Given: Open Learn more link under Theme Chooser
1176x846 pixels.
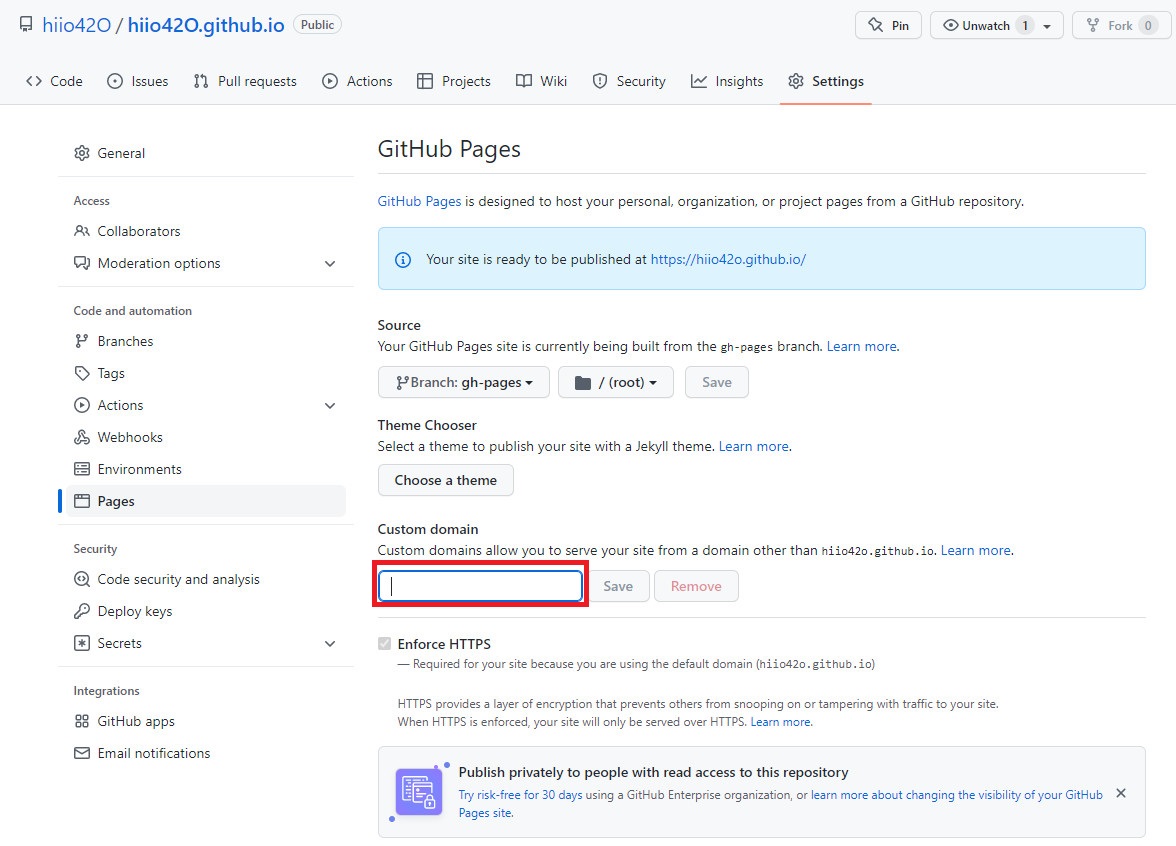Looking at the screenshot, I should [753, 446].
